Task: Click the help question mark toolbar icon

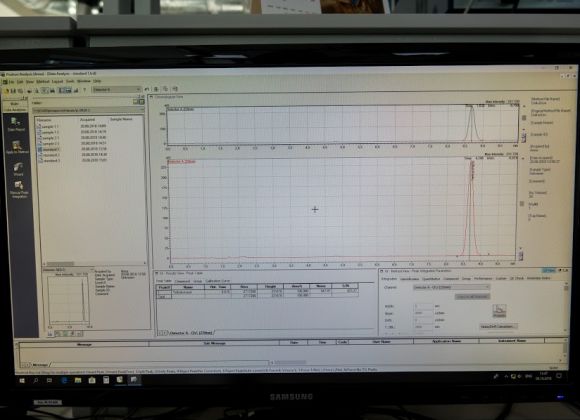Action: [84, 90]
